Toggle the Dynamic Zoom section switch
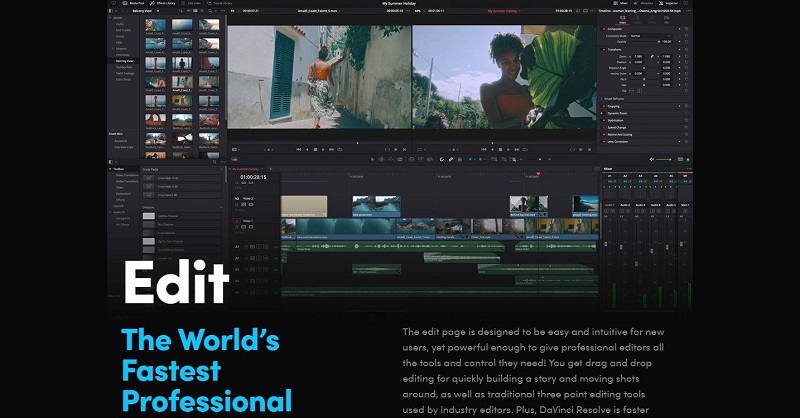This screenshot has height=418, width=800. tap(604, 113)
